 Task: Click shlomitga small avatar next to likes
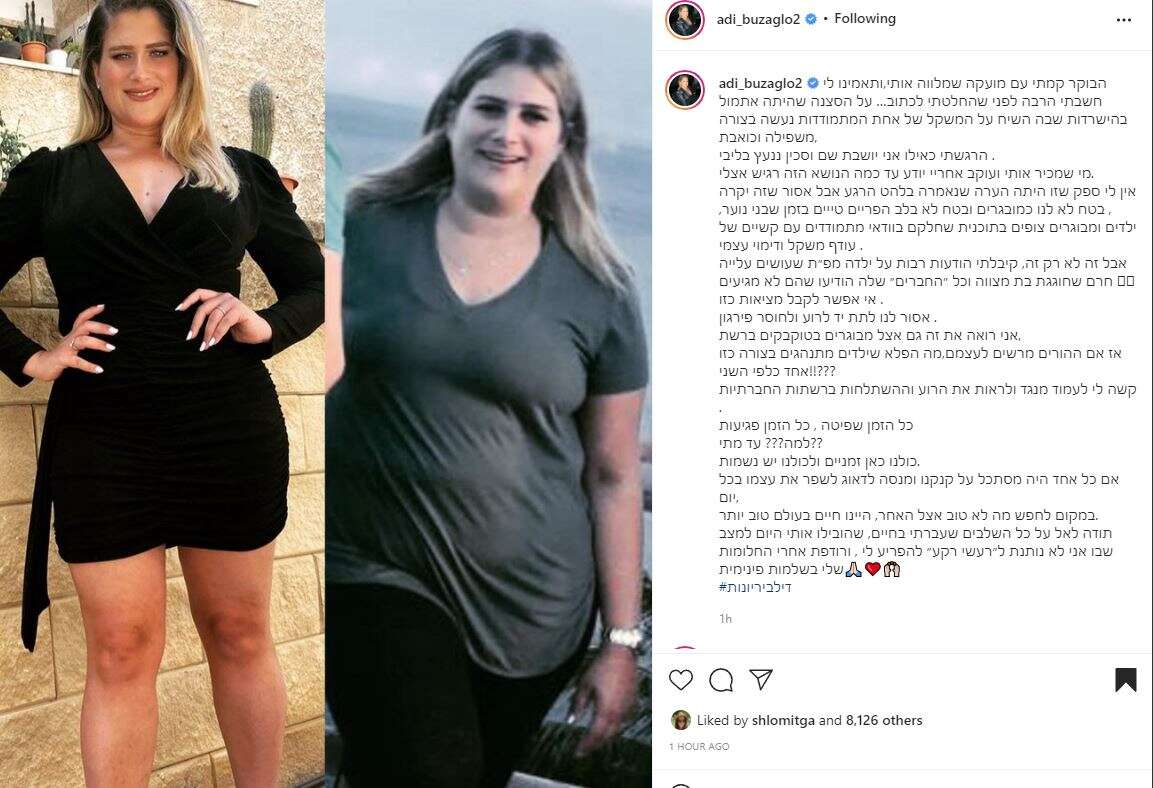[681, 720]
